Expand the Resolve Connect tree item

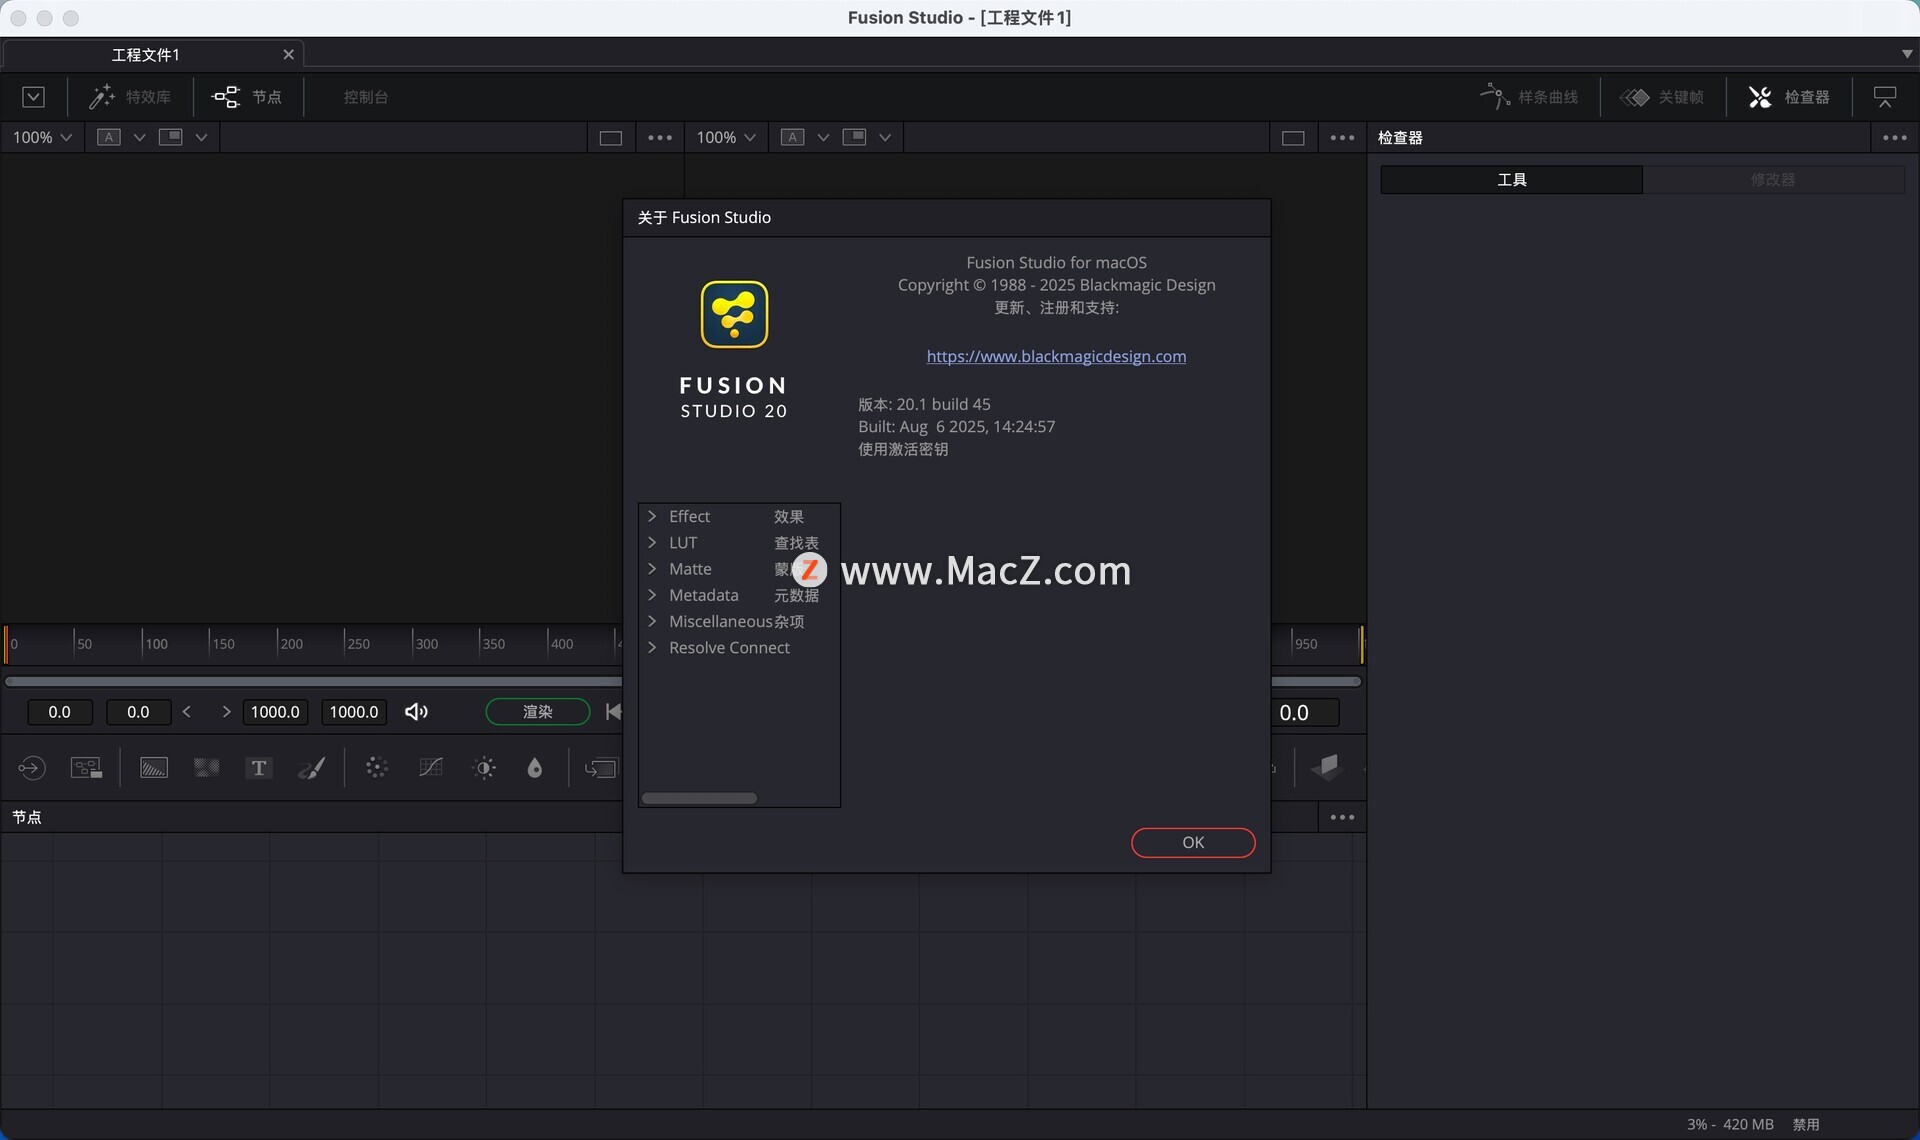click(652, 647)
